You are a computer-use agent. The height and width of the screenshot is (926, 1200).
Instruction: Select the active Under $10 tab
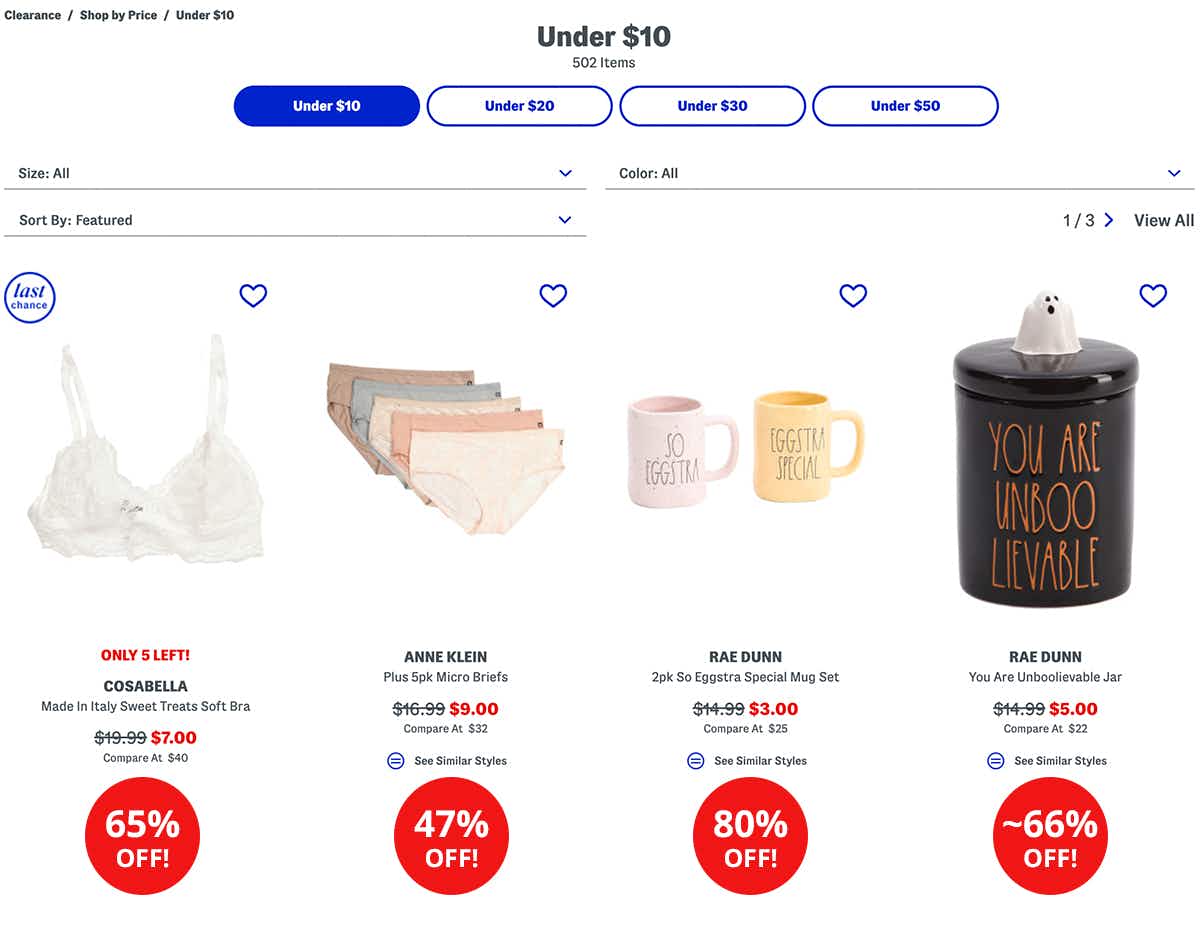327,106
